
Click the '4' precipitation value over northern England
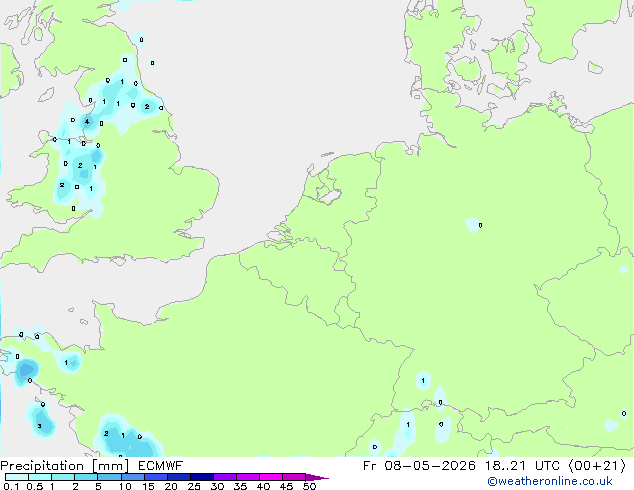pyautogui.click(x=87, y=122)
